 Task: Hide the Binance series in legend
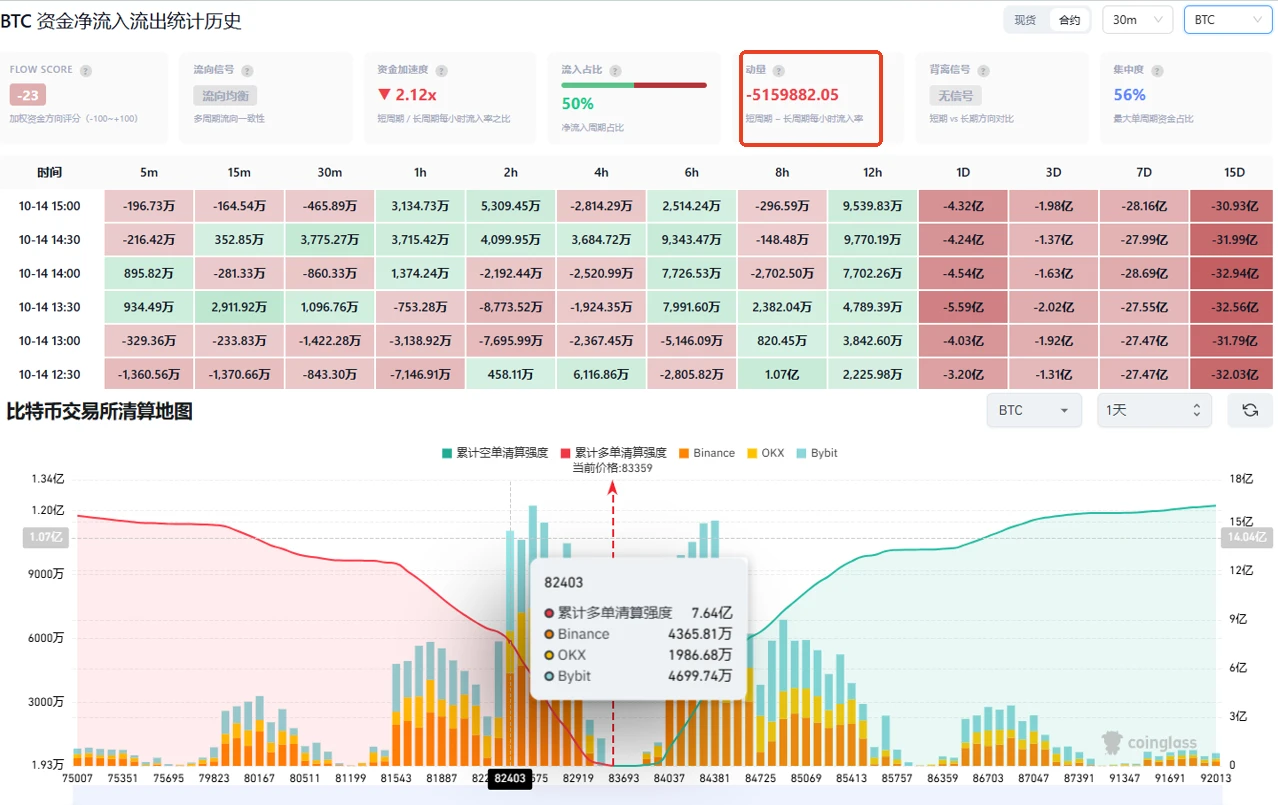(707, 453)
